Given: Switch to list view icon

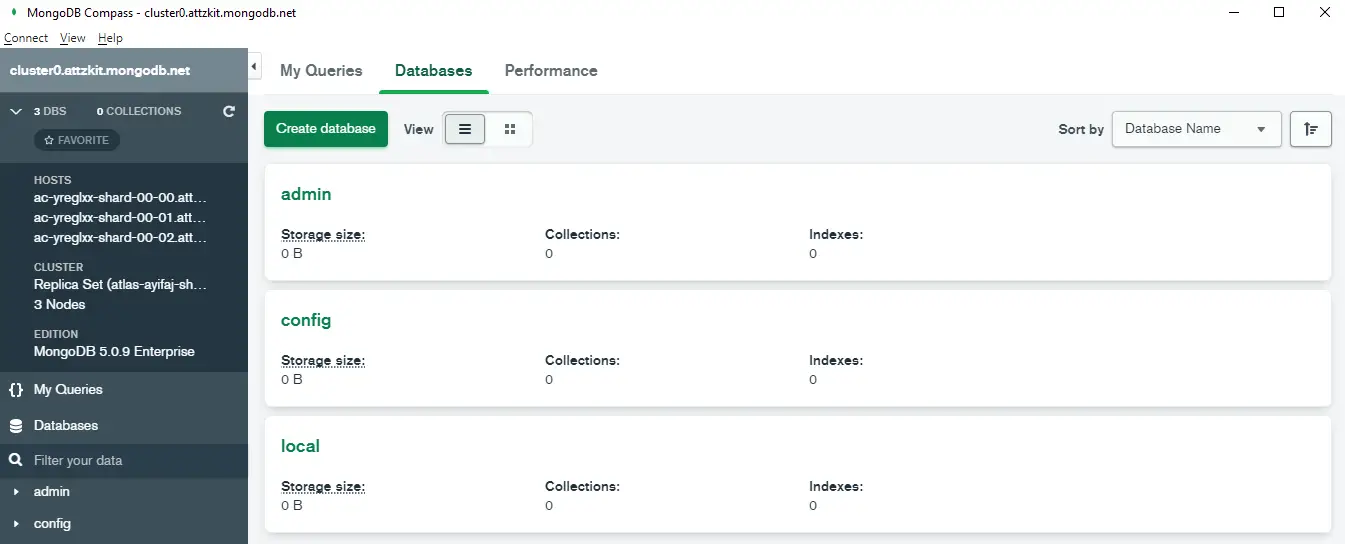Looking at the screenshot, I should pyautogui.click(x=465, y=129).
